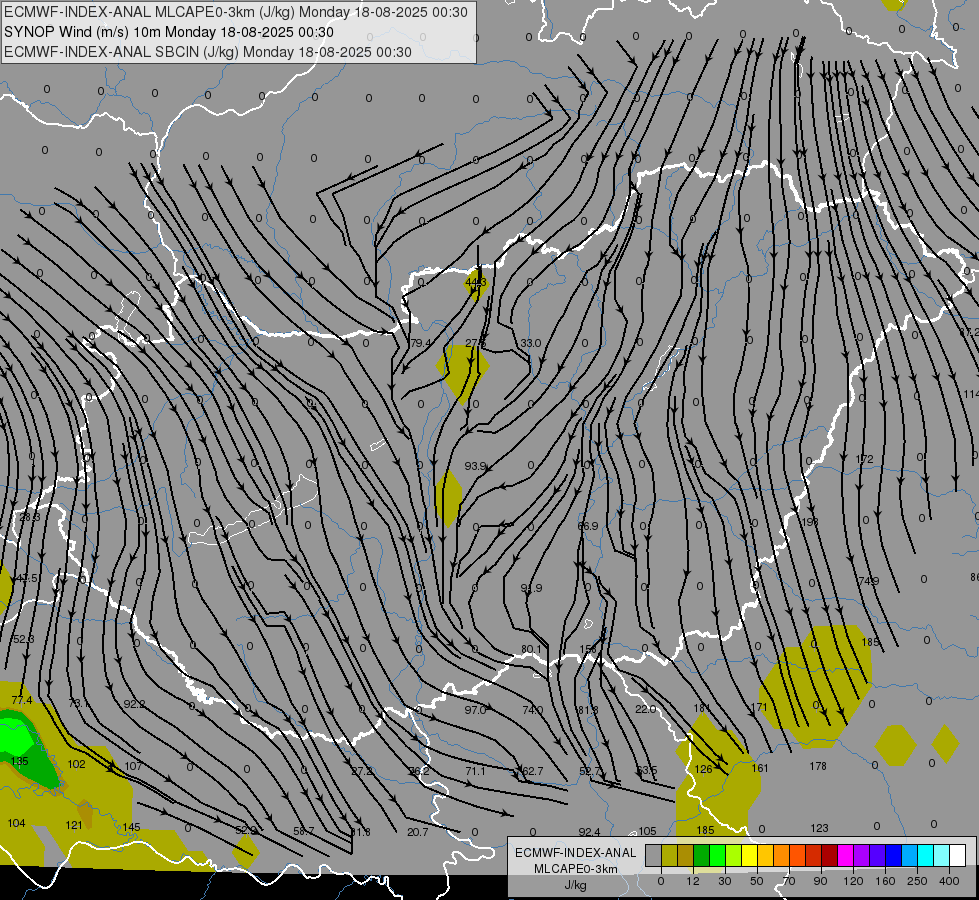Viewport: 979px width, 900px height.
Task: Click the legend tick label 70
Action: tap(789, 881)
